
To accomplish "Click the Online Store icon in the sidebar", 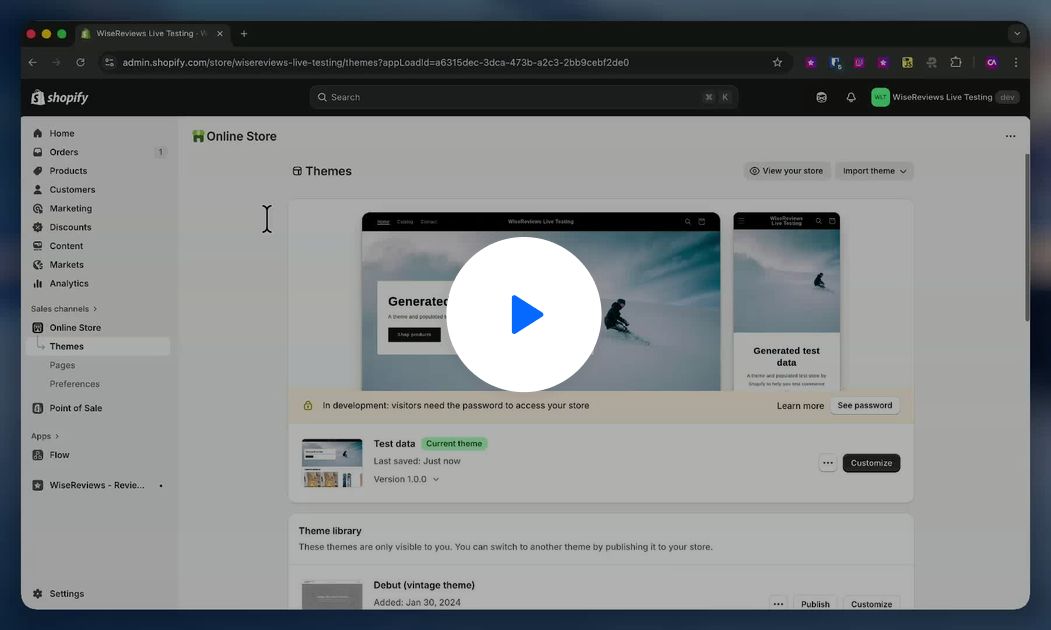I will click(x=38, y=328).
